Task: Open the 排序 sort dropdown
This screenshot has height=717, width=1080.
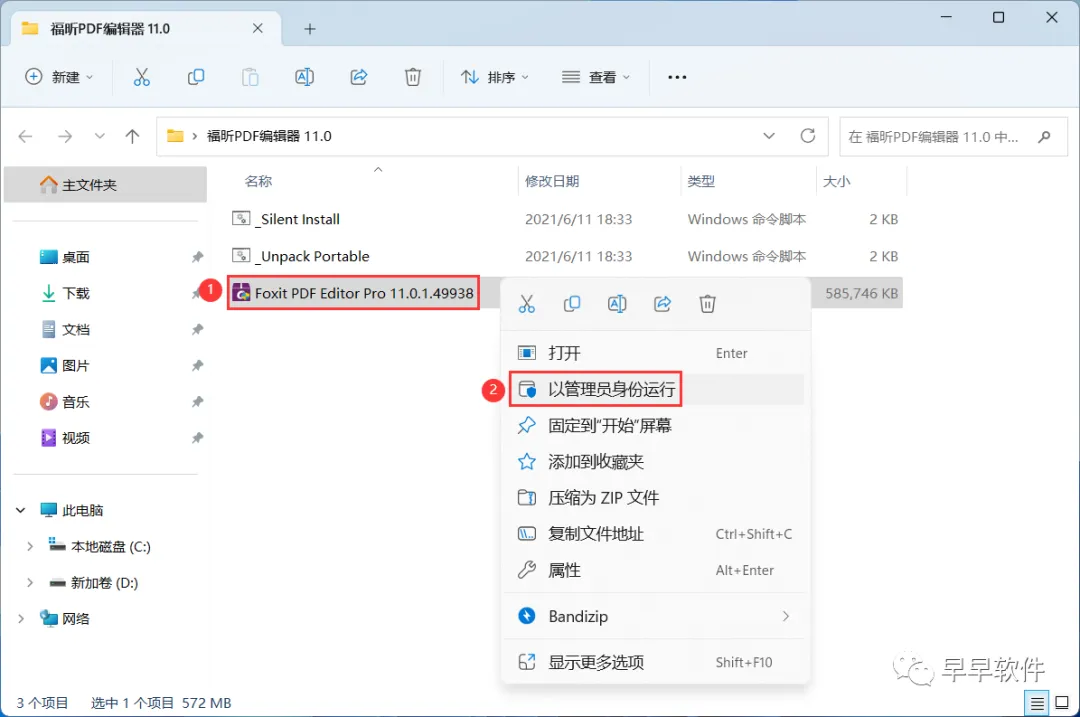Action: pos(495,77)
